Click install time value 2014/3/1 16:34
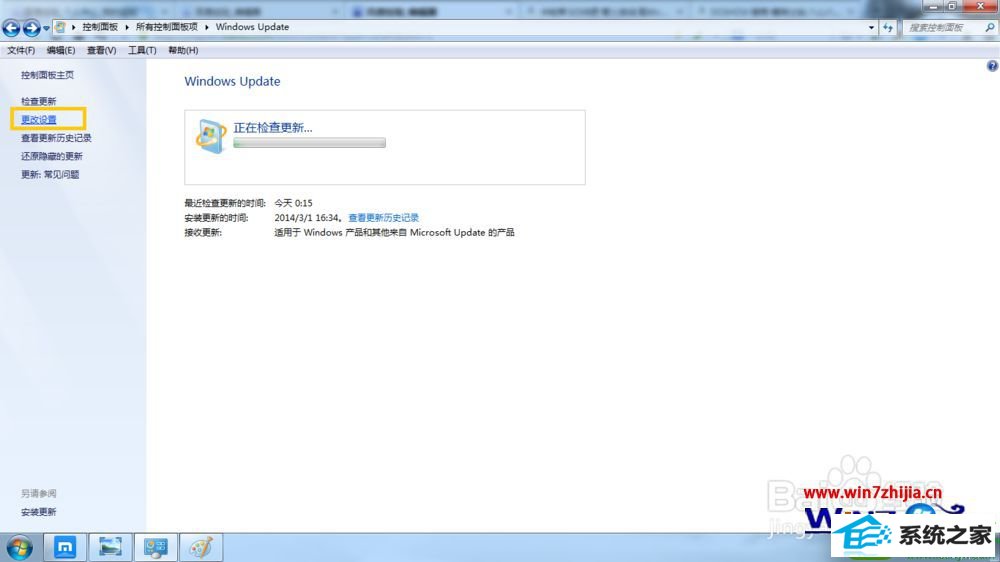 pyautogui.click(x=307, y=218)
